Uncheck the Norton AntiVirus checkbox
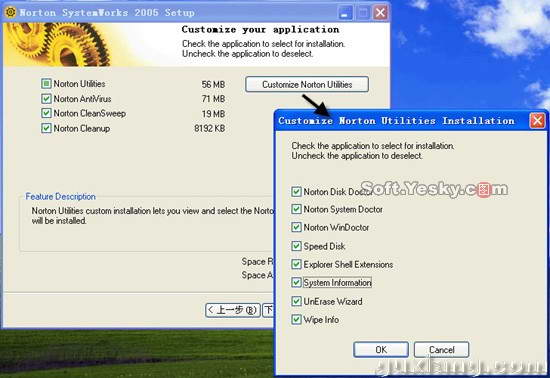This screenshot has width=550, height=378. coord(46,99)
